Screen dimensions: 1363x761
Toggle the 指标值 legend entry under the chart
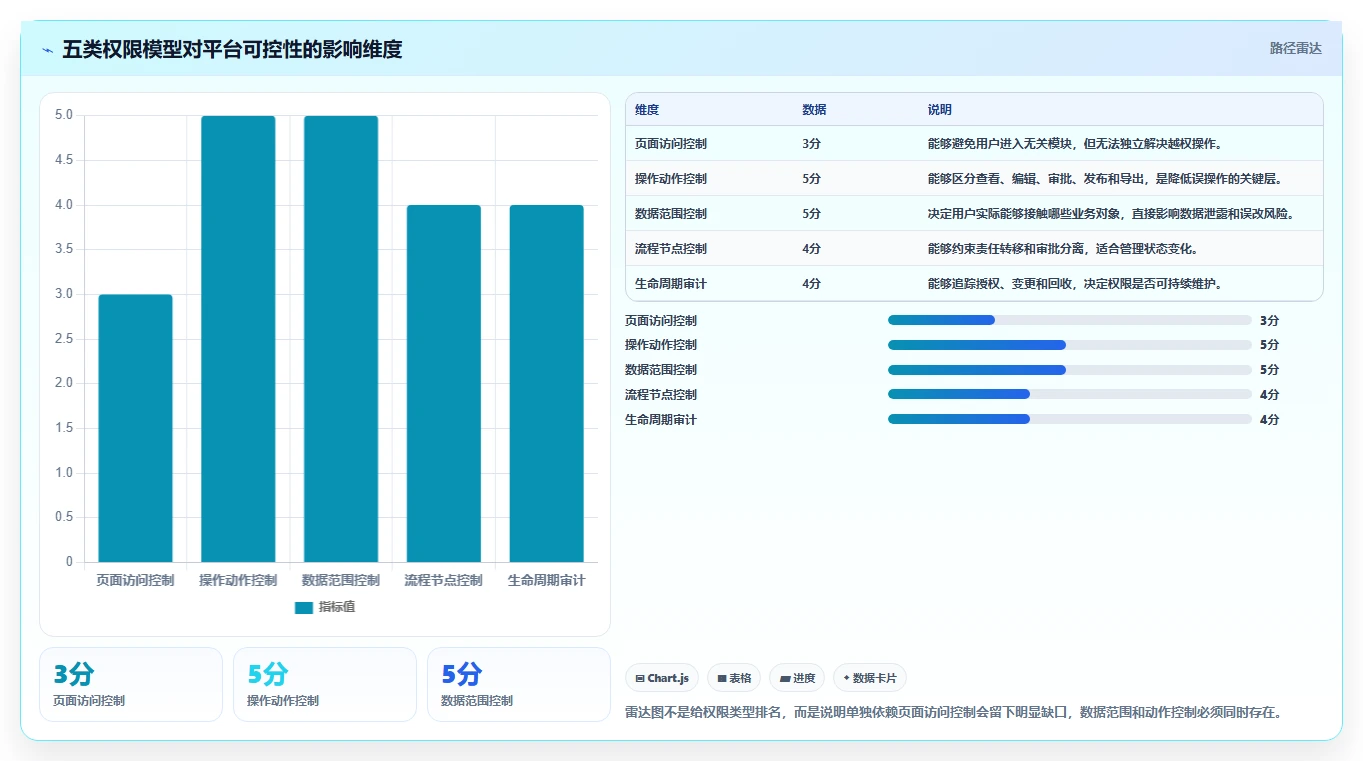325,607
